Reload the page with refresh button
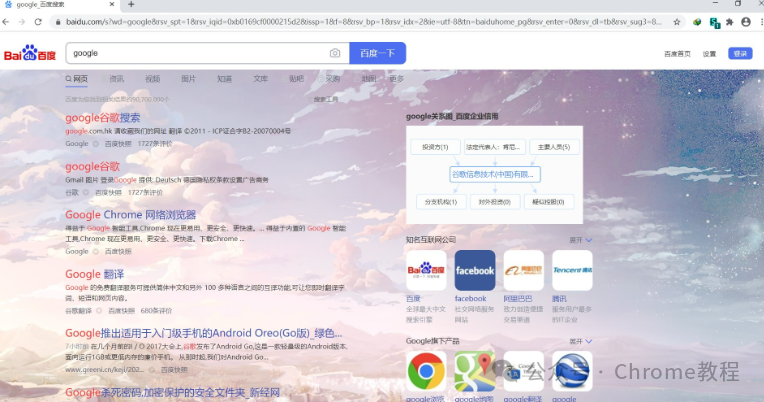The width and height of the screenshot is (764, 402). 38,21
